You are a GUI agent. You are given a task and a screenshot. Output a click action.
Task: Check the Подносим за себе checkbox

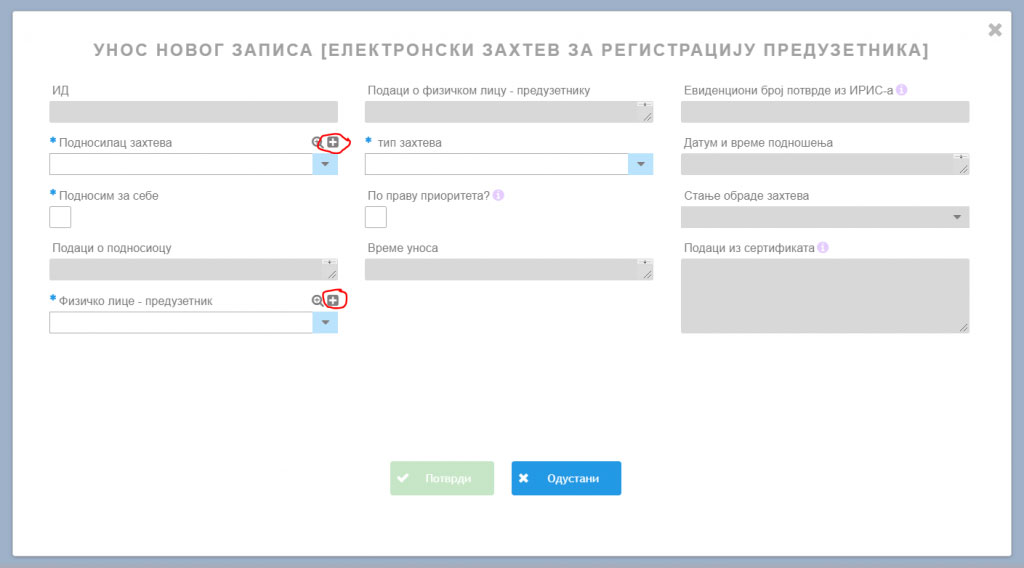click(x=60, y=217)
